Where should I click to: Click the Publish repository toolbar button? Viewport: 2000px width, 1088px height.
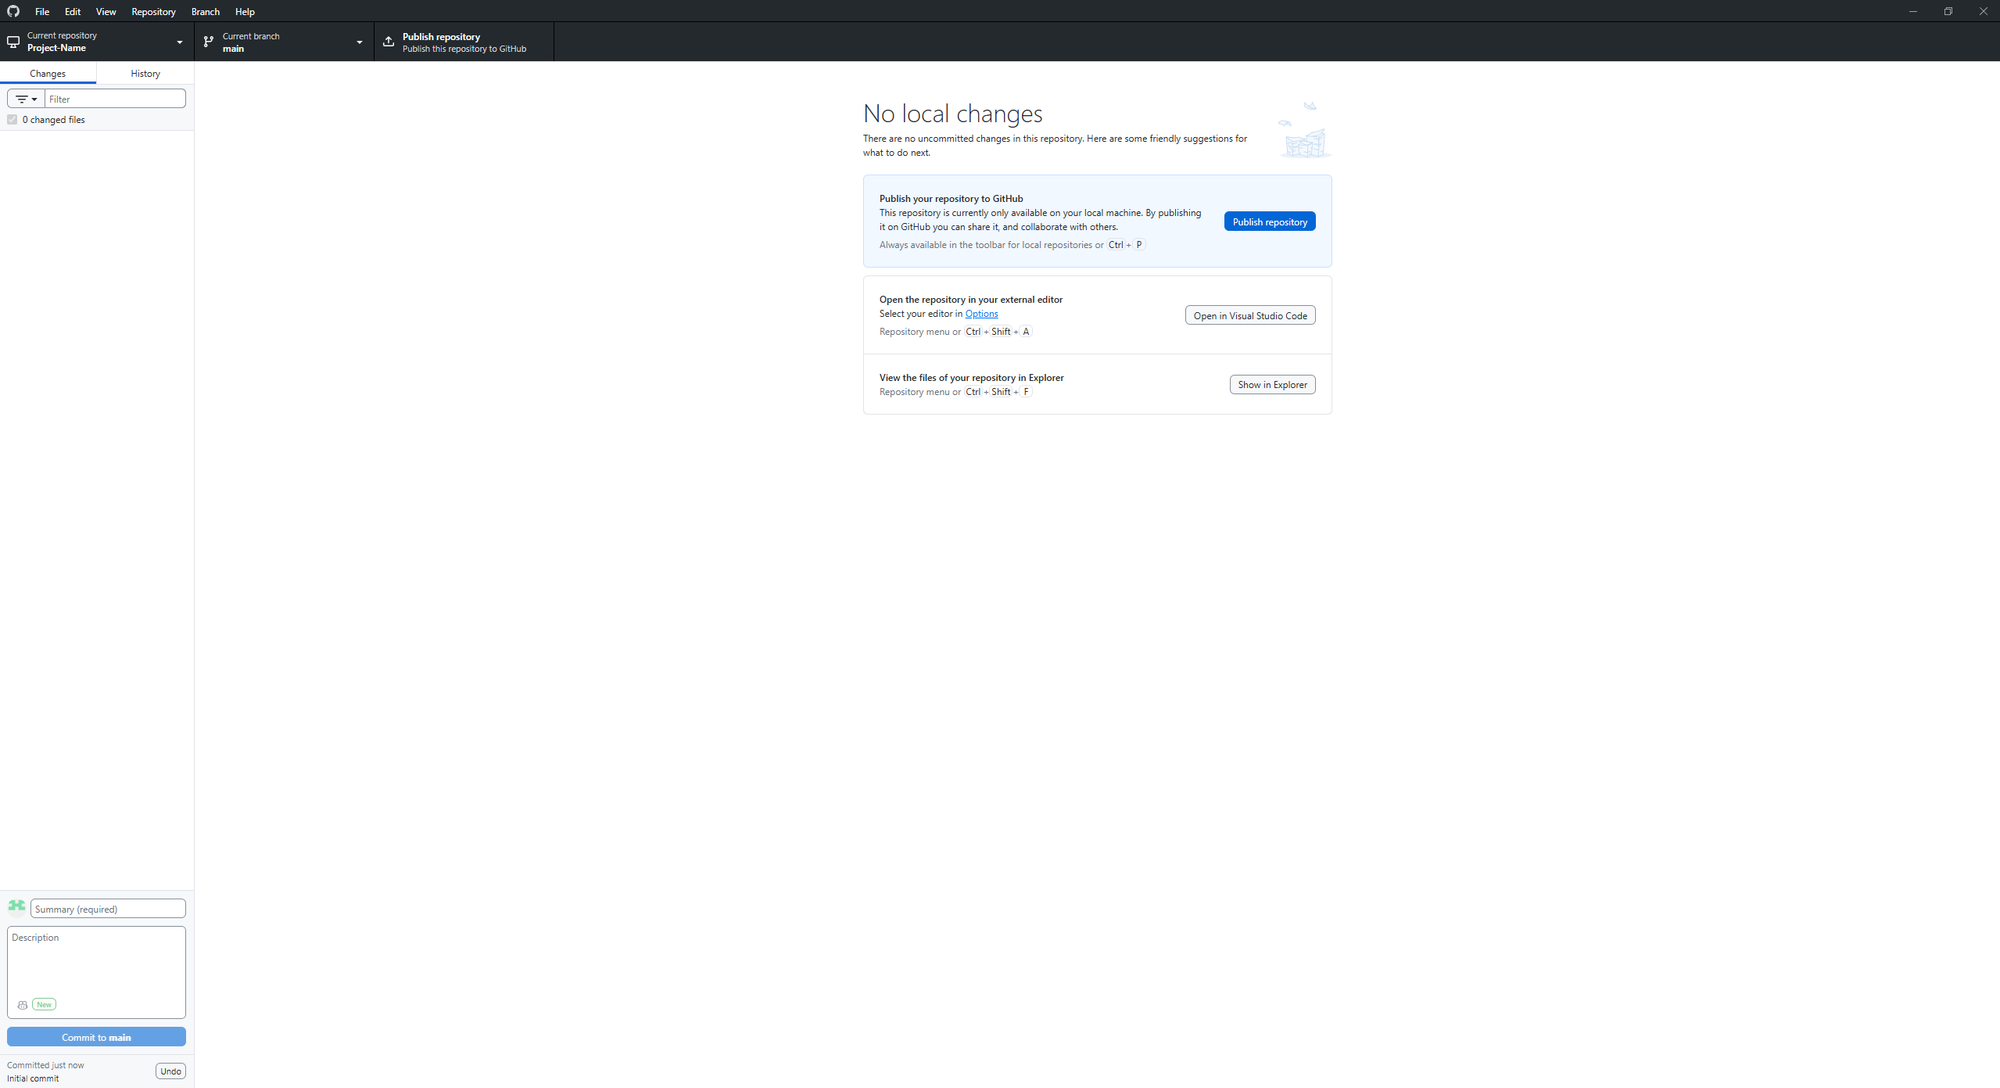pyautogui.click(x=464, y=42)
